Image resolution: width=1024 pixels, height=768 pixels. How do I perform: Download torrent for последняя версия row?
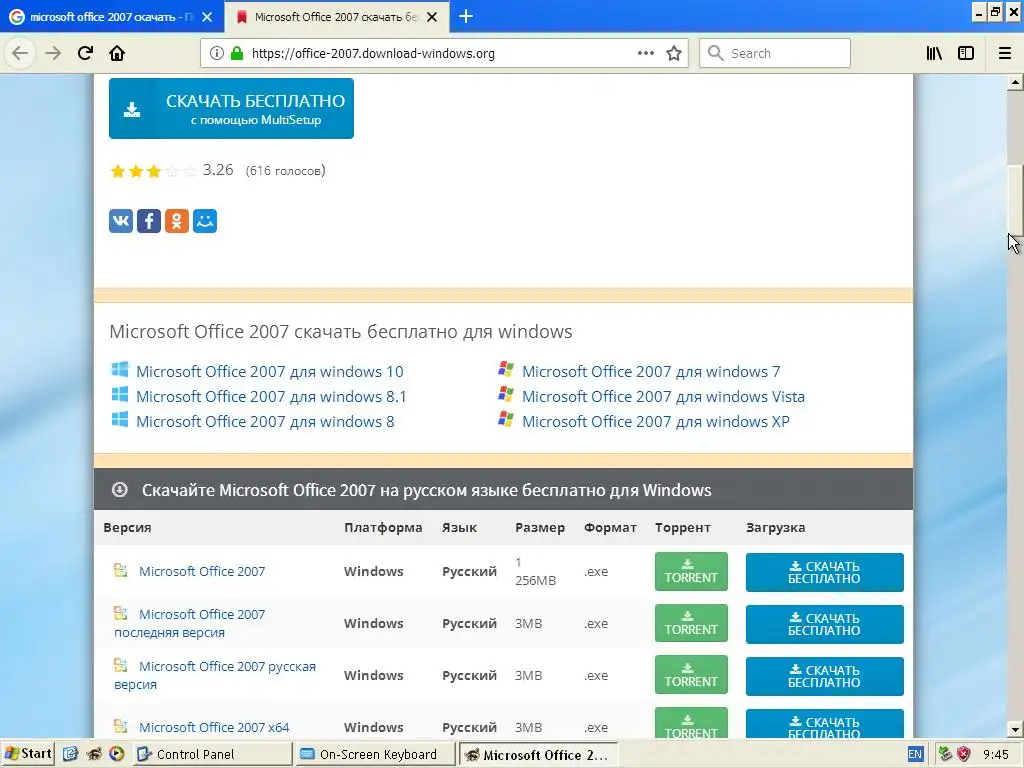691,623
